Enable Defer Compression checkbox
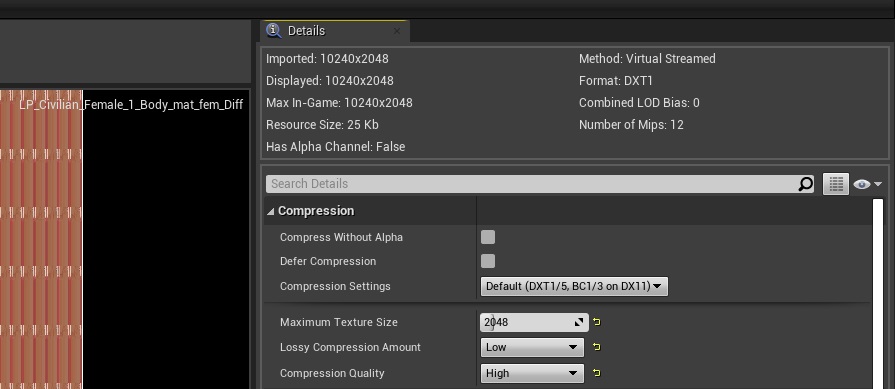Image resolution: width=895 pixels, height=389 pixels. coord(488,261)
